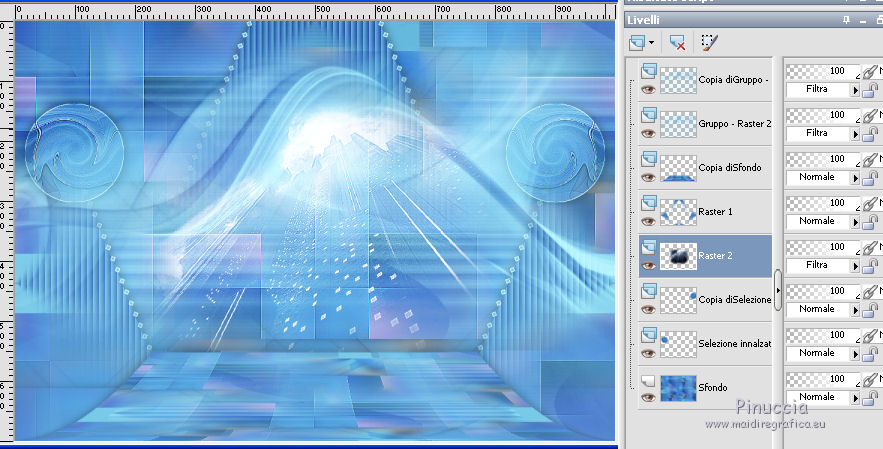Select the Sfondo layer thumbnail
This screenshot has height=449, width=883.
tap(678, 388)
